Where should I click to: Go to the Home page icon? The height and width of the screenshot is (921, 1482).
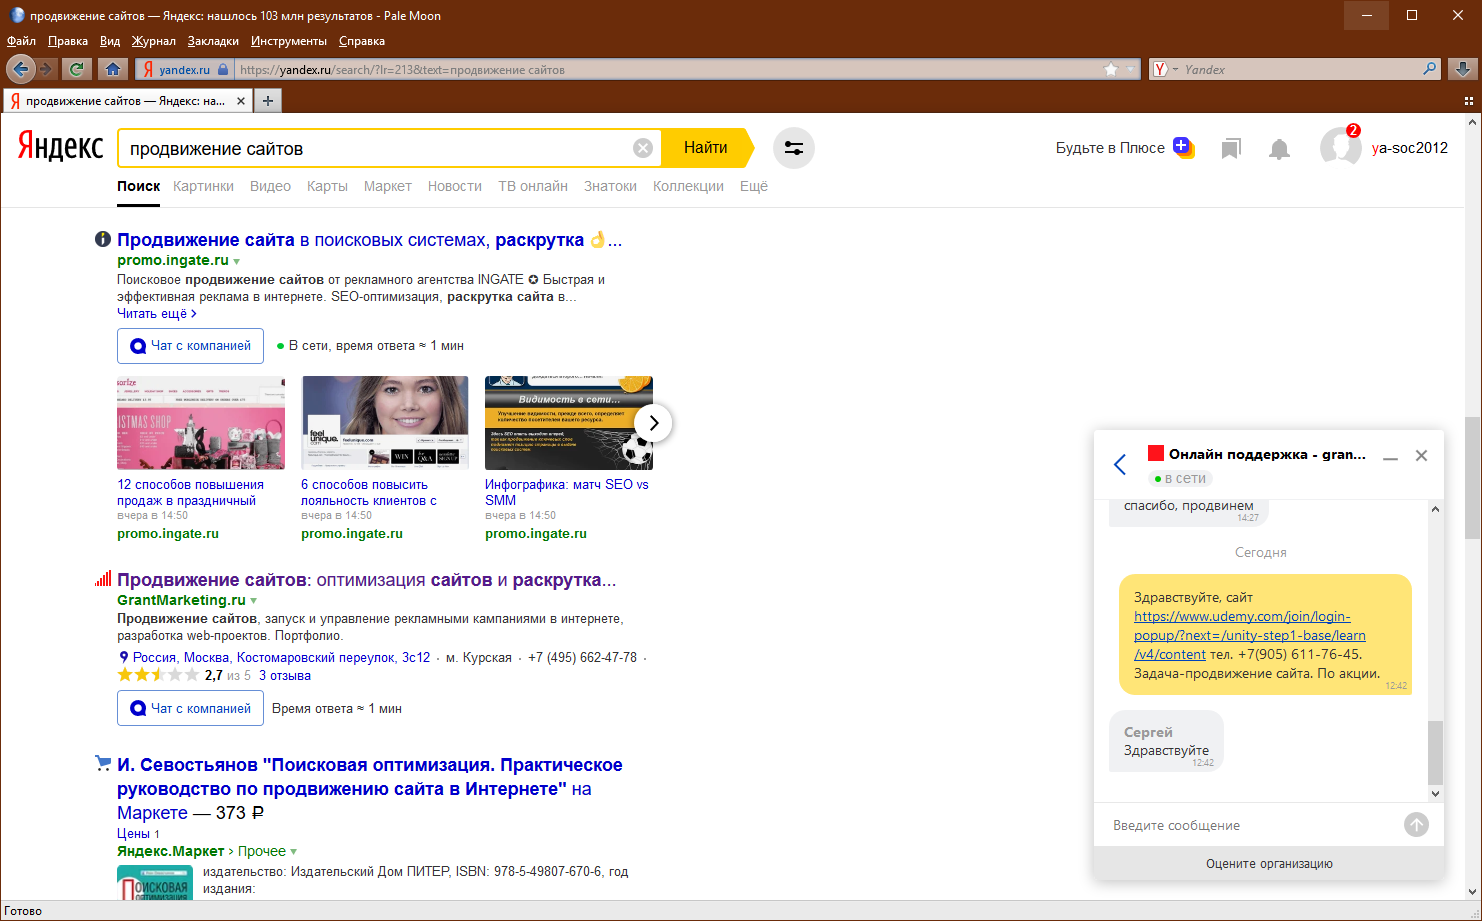113,69
